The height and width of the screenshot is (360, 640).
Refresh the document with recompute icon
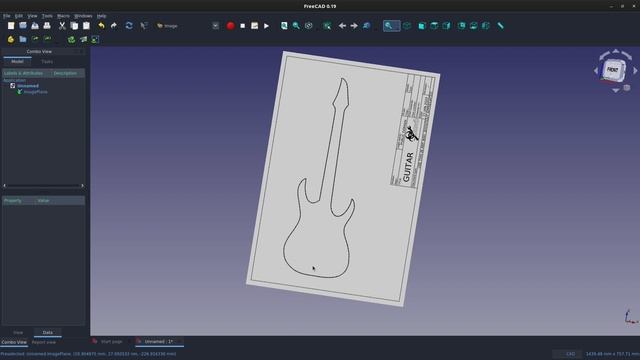click(x=129, y=26)
